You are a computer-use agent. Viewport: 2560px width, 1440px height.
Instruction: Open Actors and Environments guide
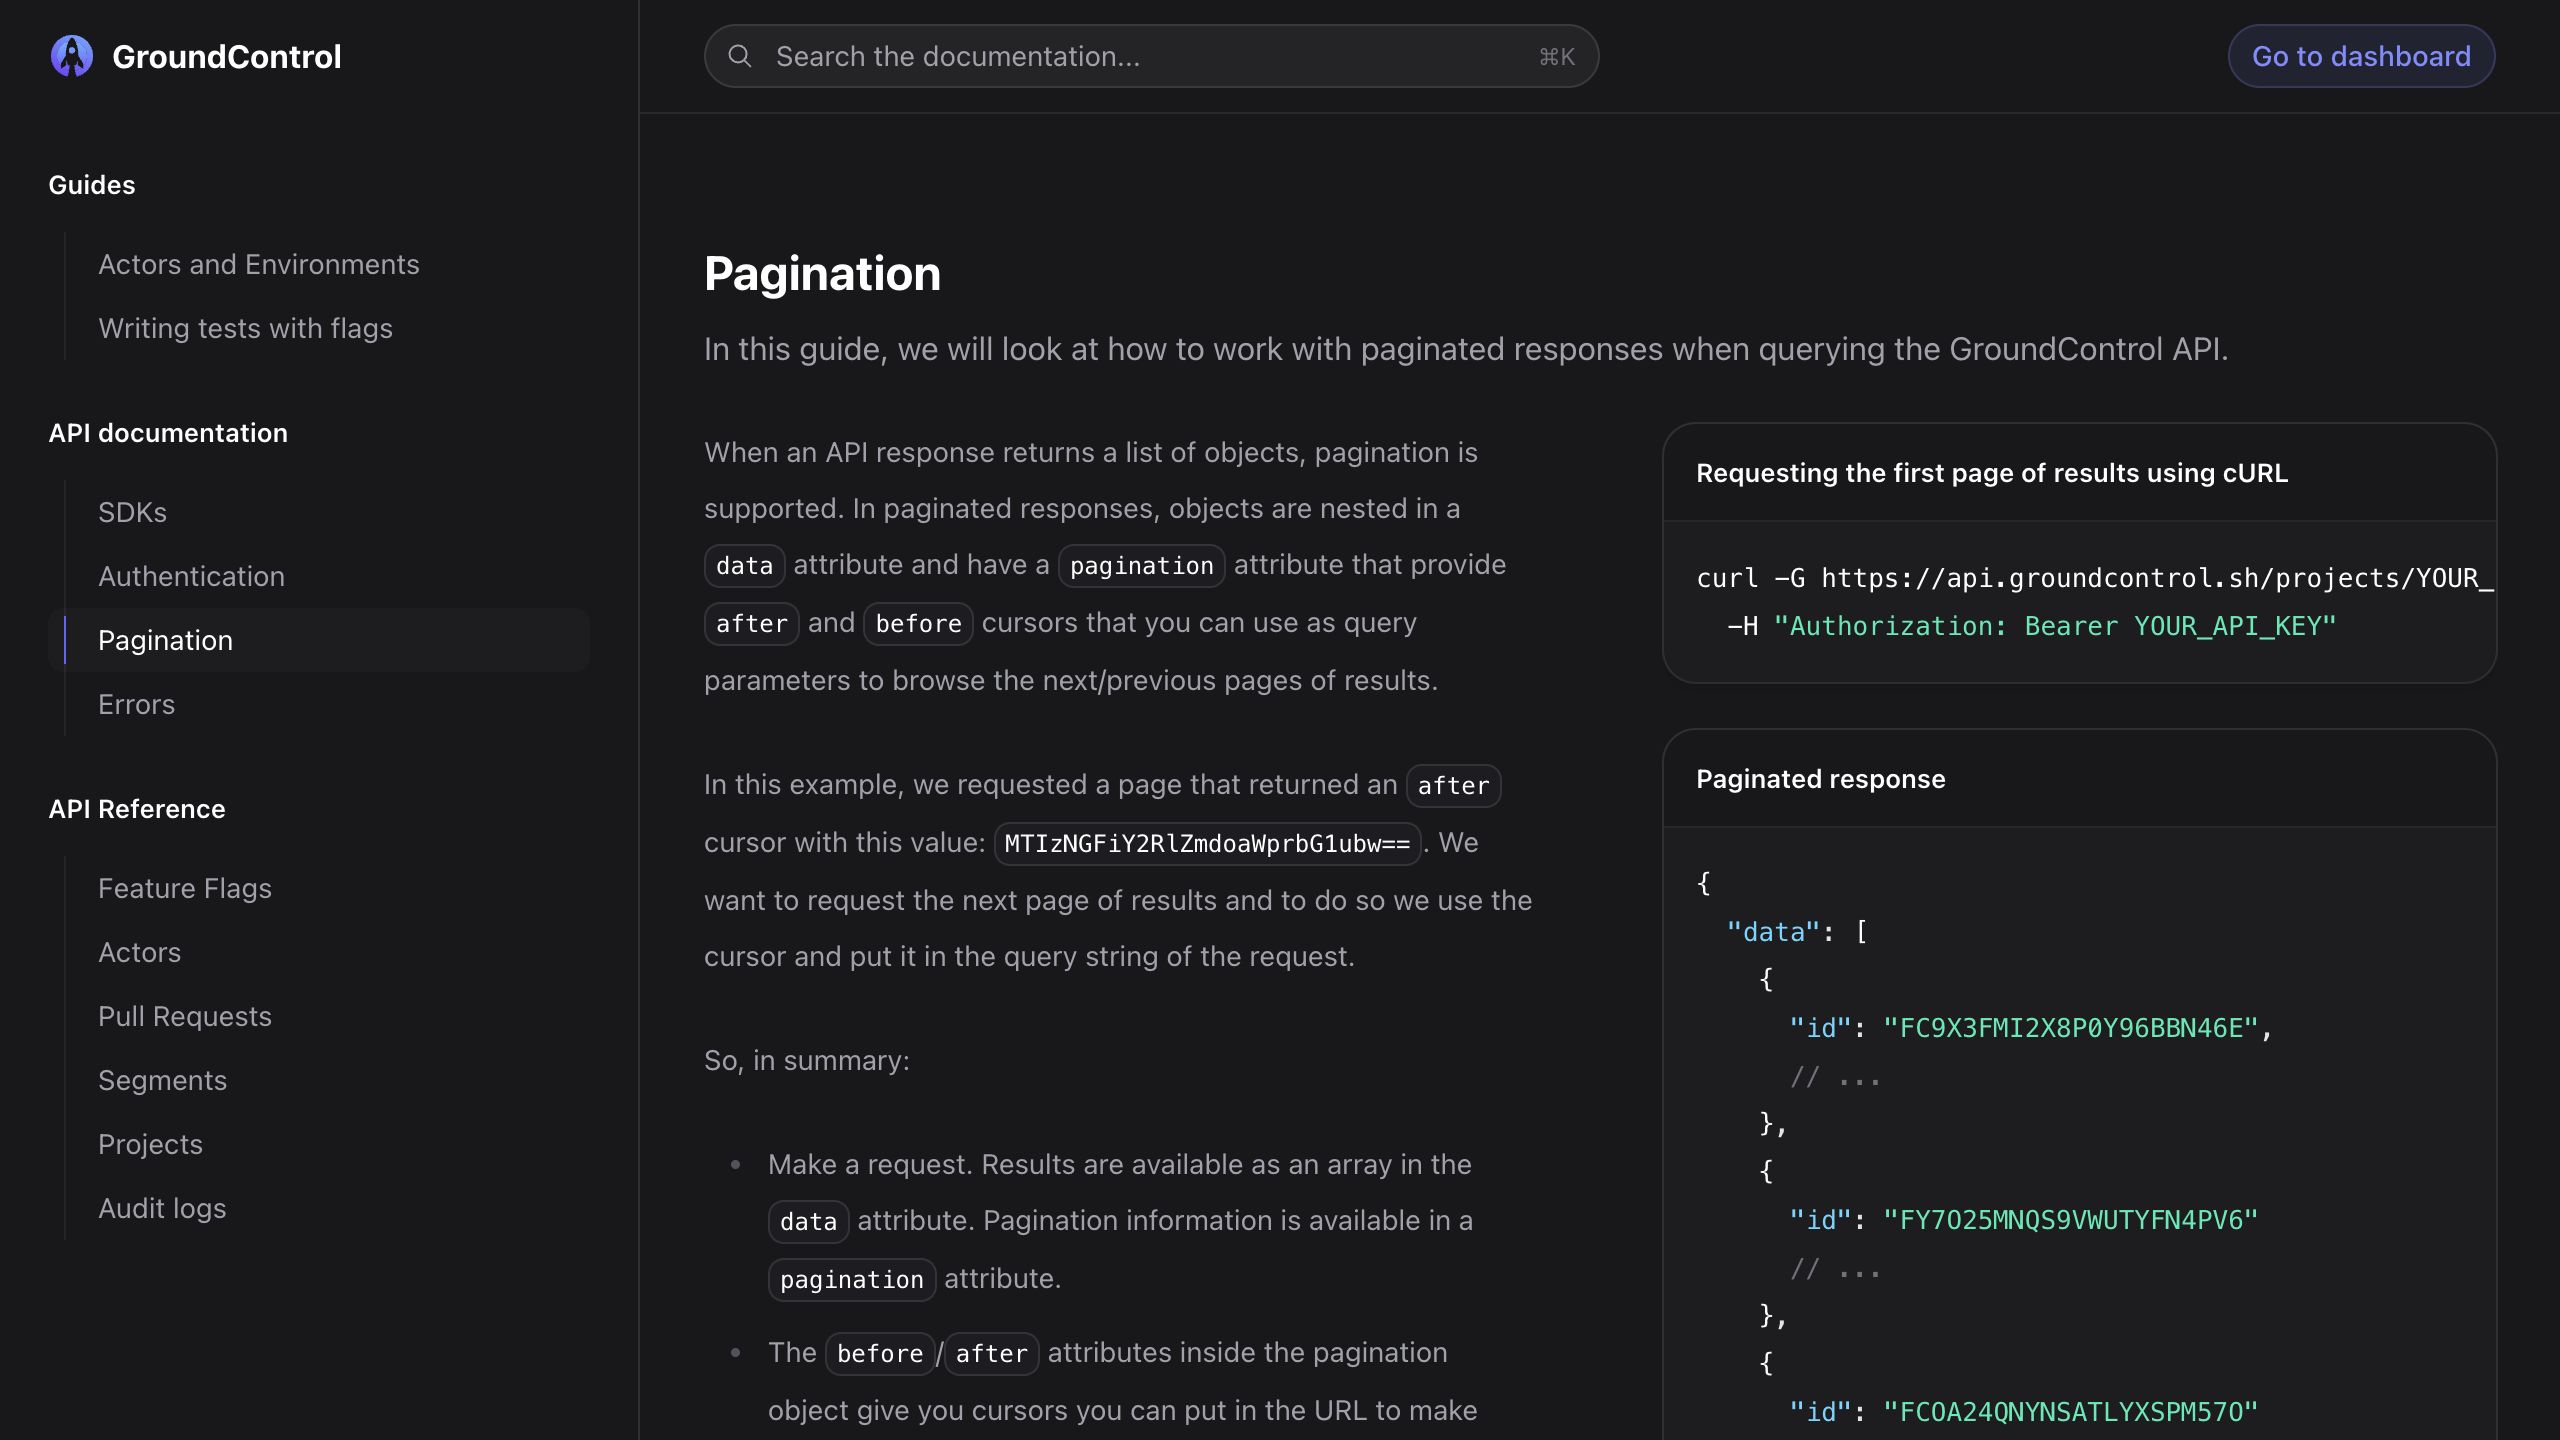tap(258, 264)
